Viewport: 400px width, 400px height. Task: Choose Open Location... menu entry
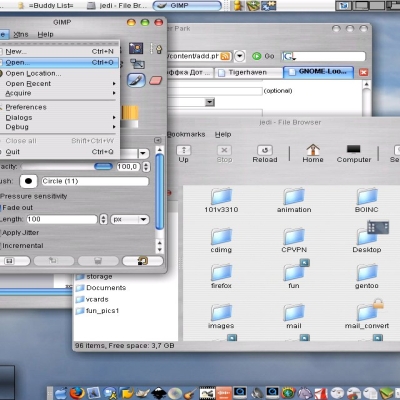59,73
